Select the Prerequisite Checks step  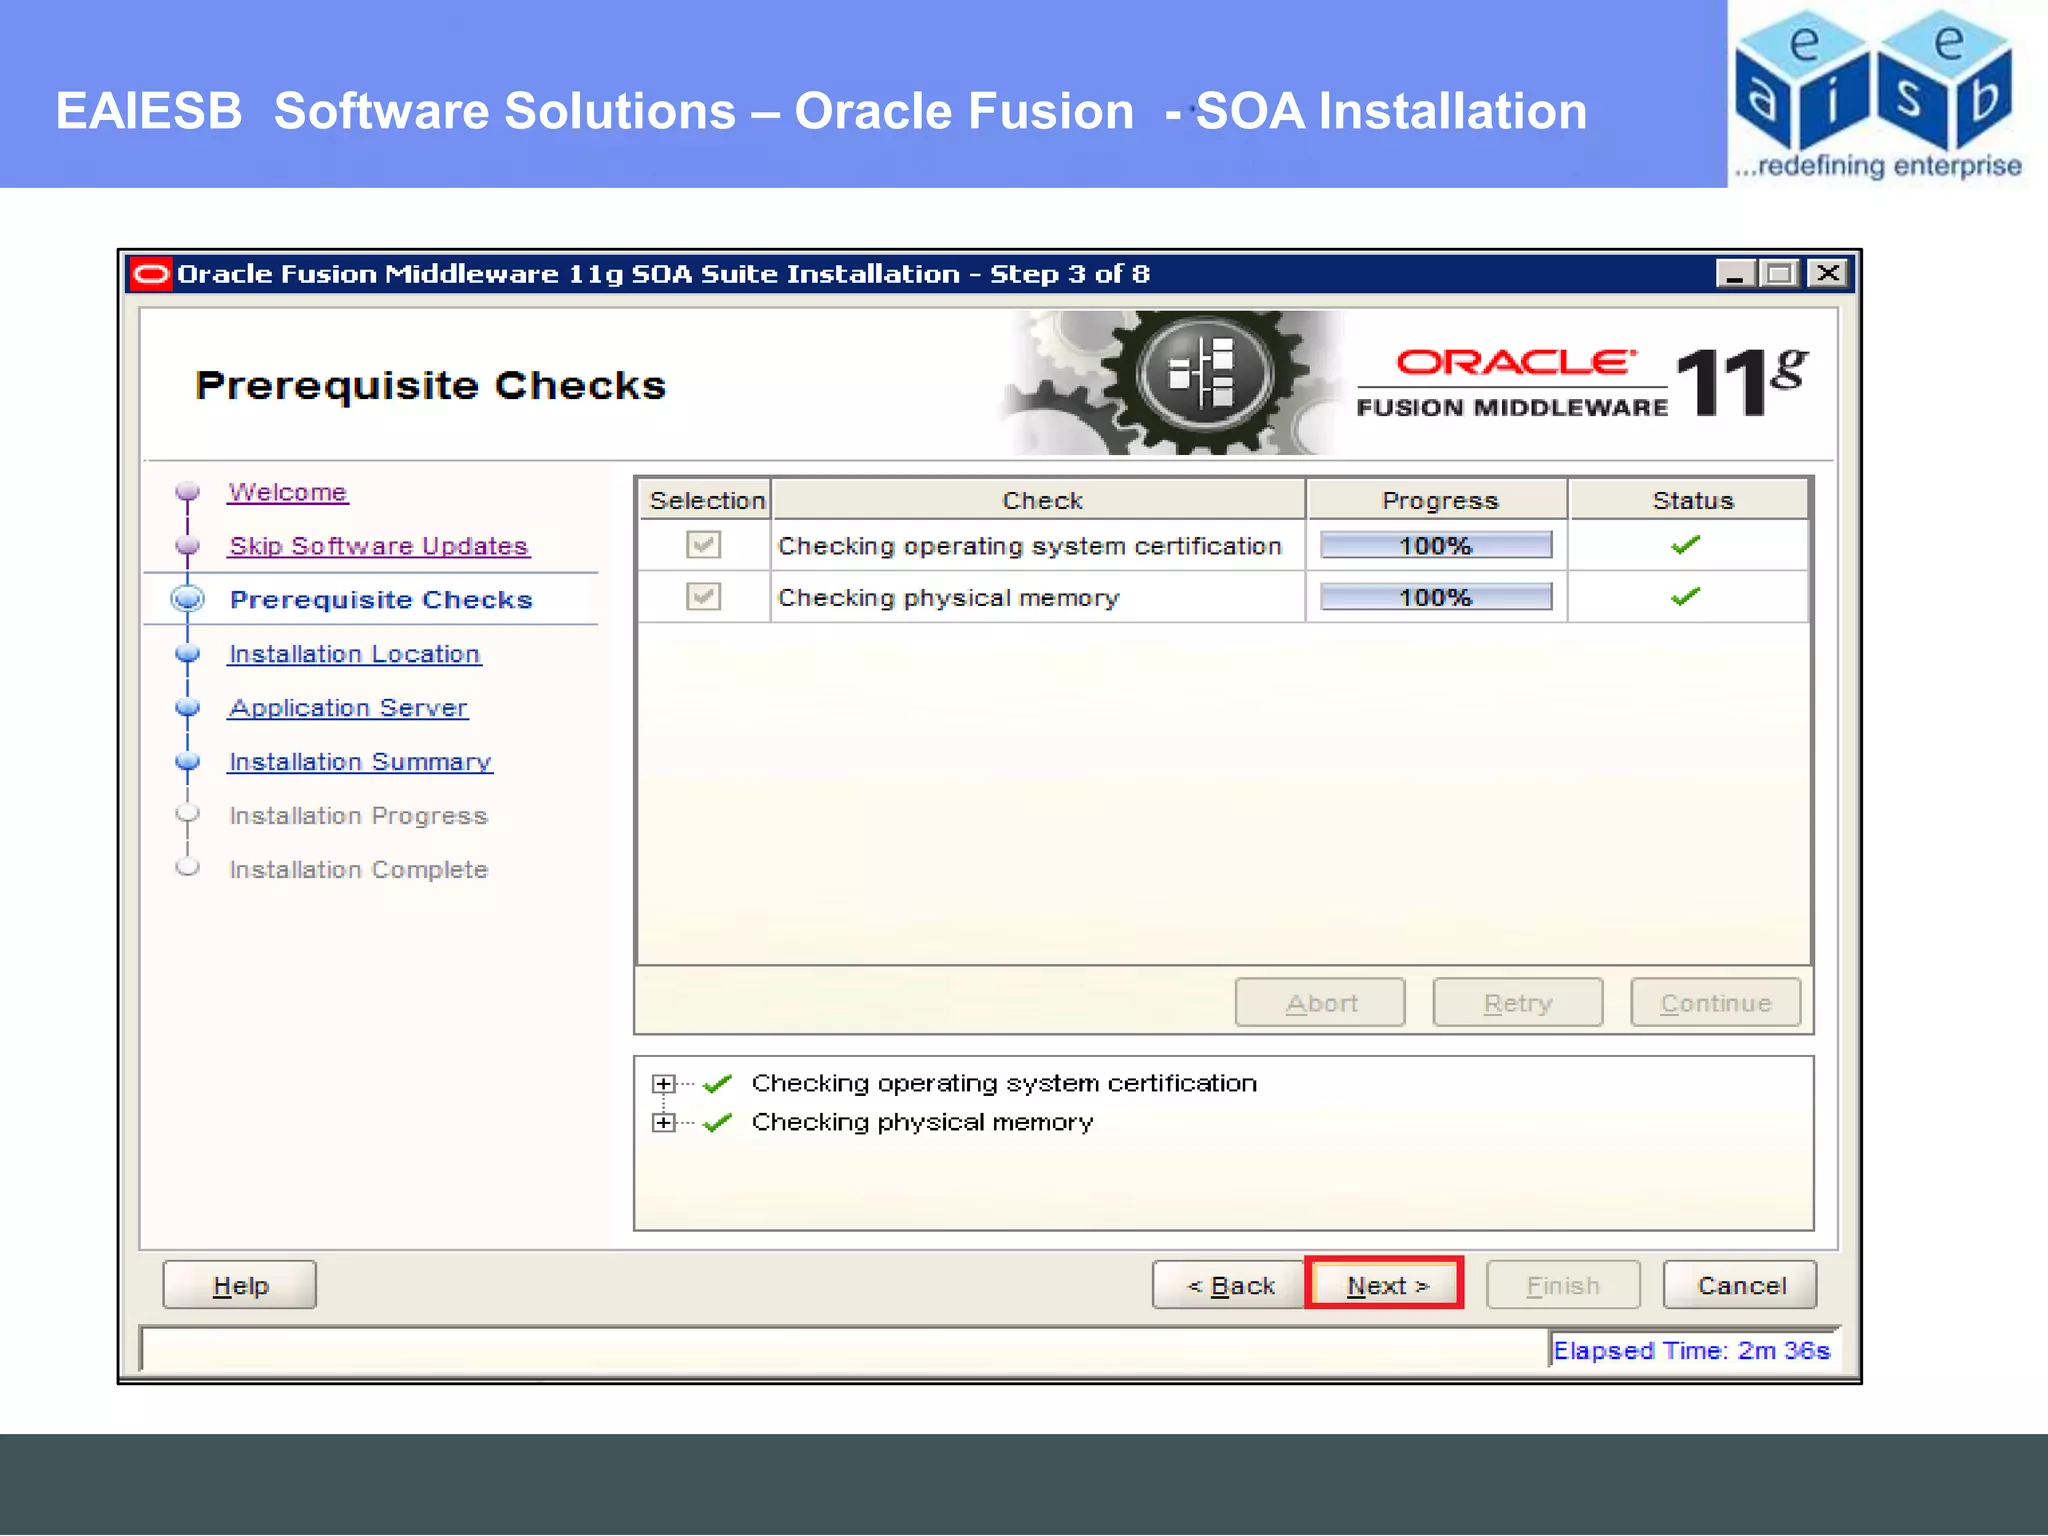(381, 599)
